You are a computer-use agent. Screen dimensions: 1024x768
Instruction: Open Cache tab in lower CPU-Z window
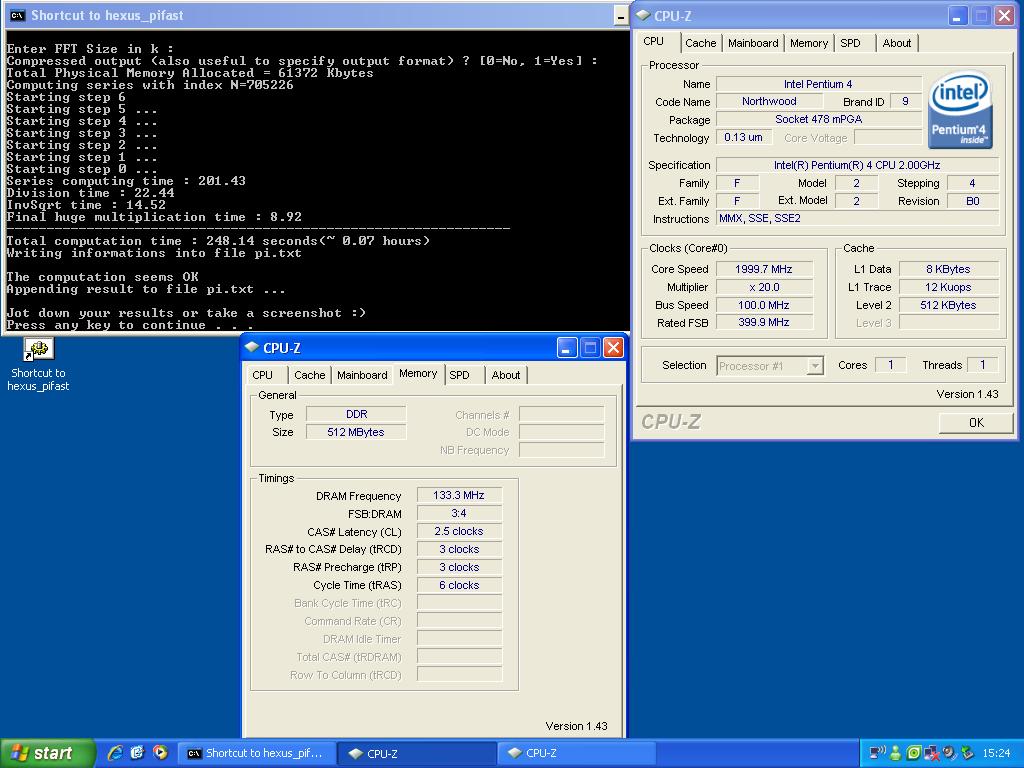coord(310,375)
